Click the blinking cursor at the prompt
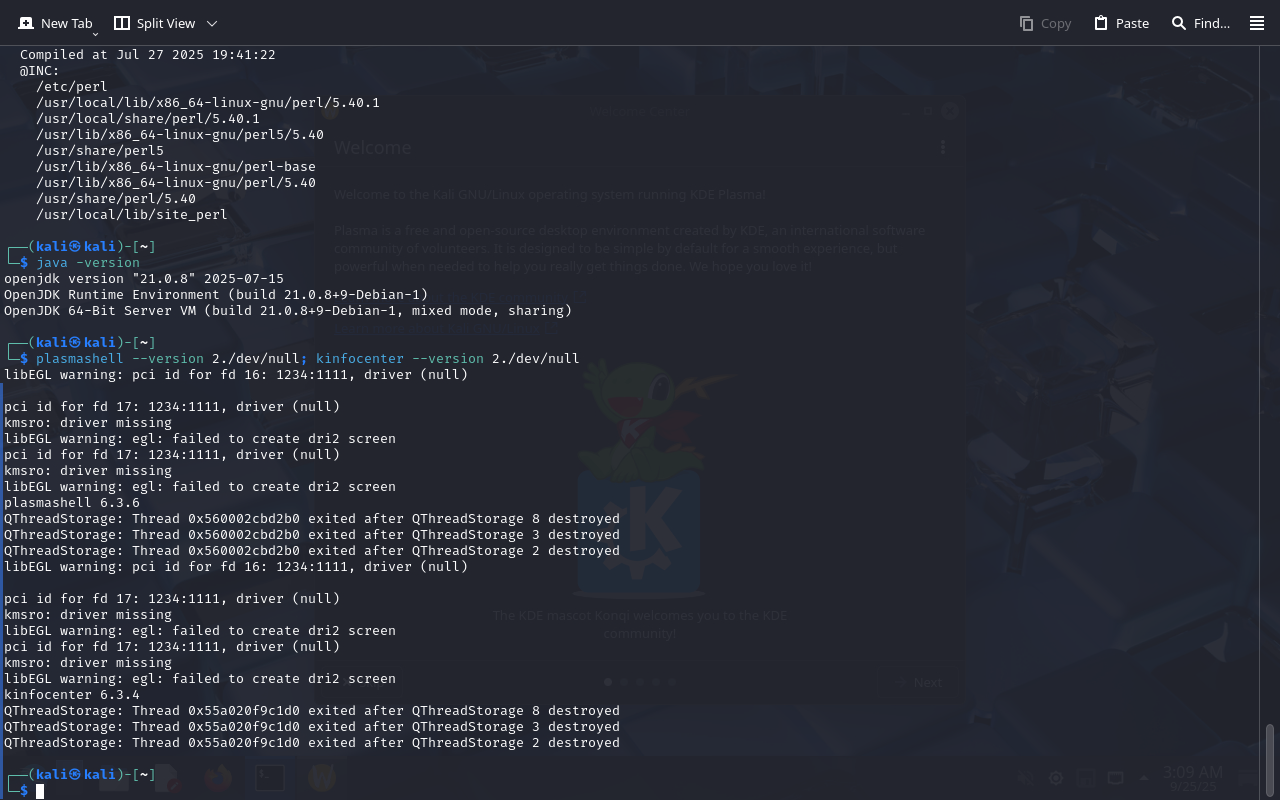Viewport: 1280px width, 800px height. [40, 791]
